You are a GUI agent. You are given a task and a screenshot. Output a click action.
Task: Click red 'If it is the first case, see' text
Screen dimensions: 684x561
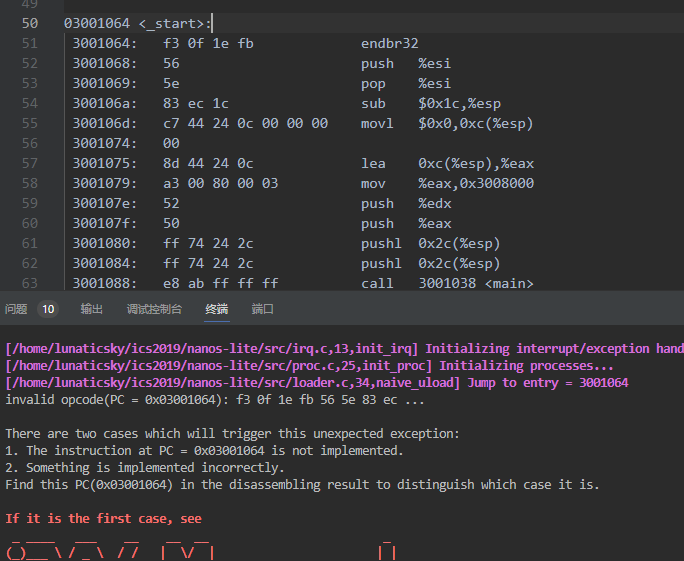pyautogui.click(x=103, y=519)
